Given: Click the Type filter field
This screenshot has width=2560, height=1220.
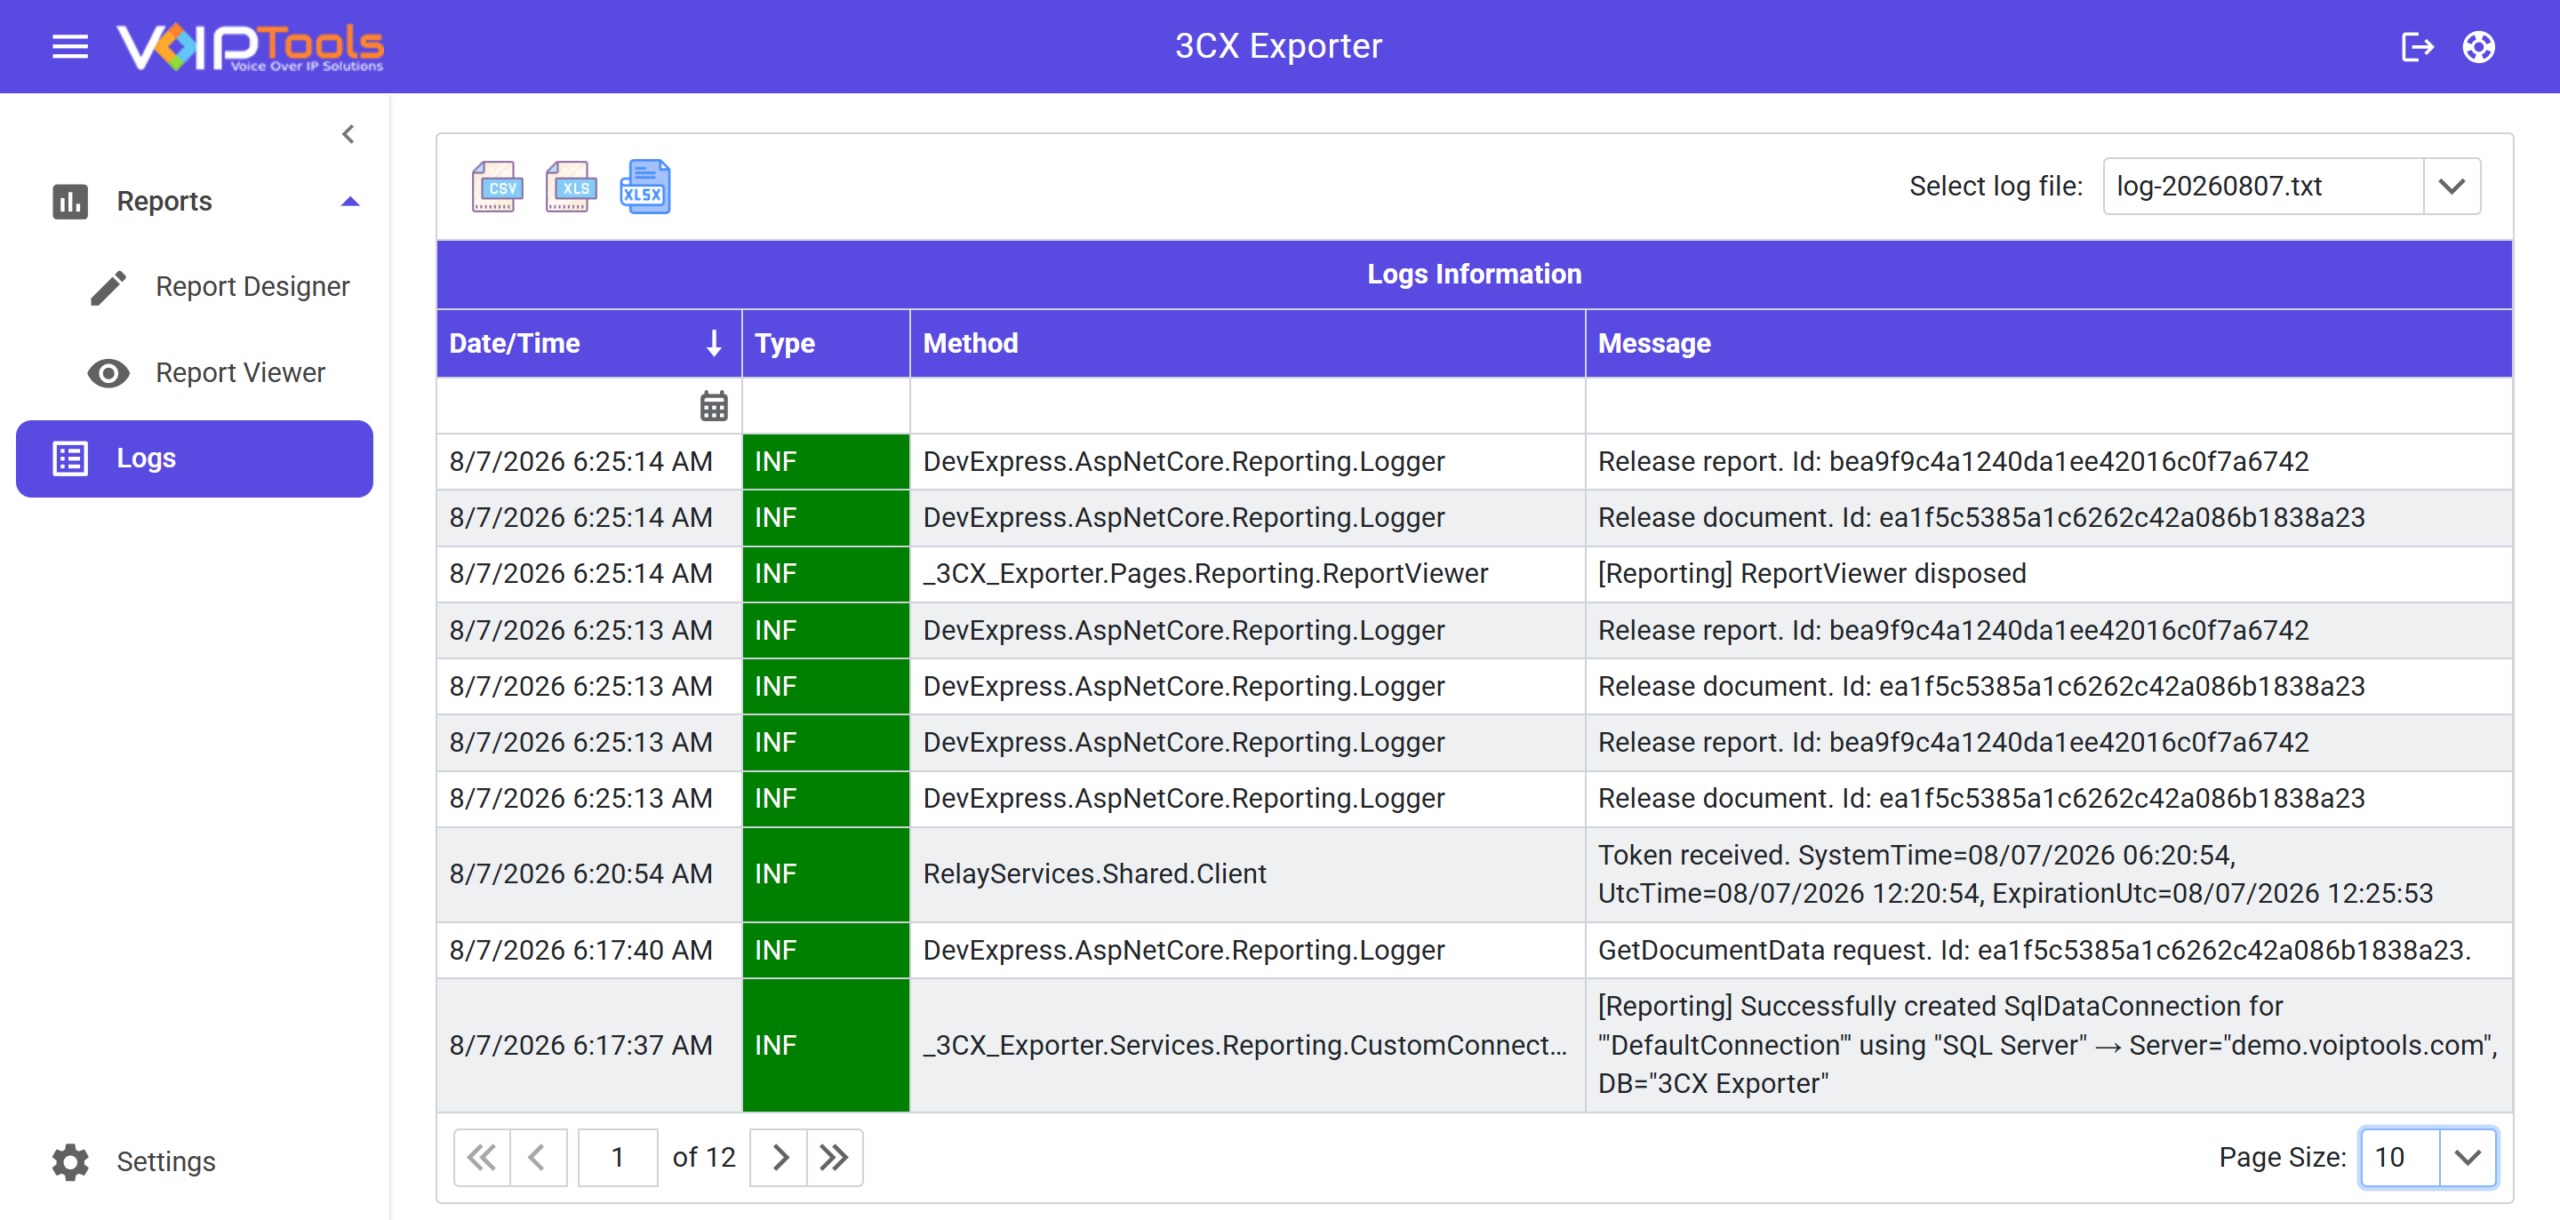Looking at the screenshot, I should click(x=826, y=406).
